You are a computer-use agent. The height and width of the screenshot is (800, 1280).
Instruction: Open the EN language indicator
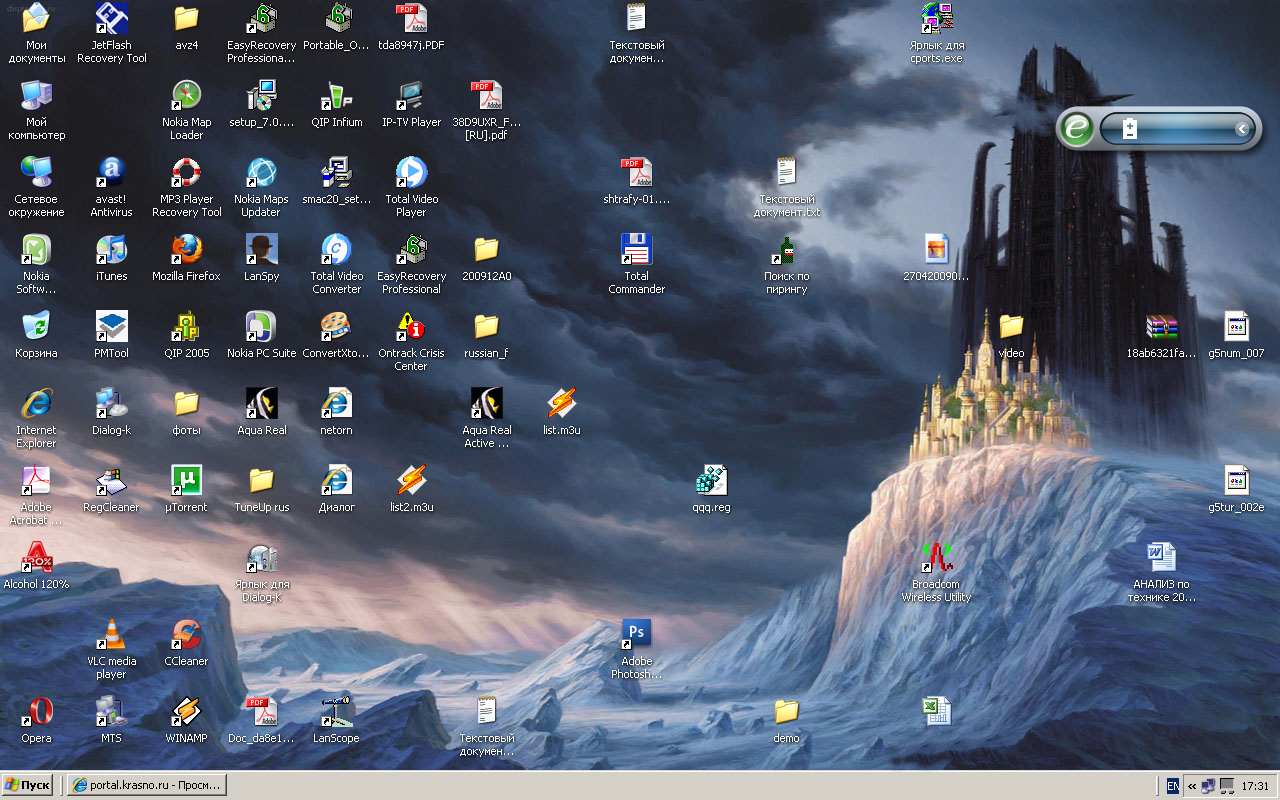(x=1174, y=786)
